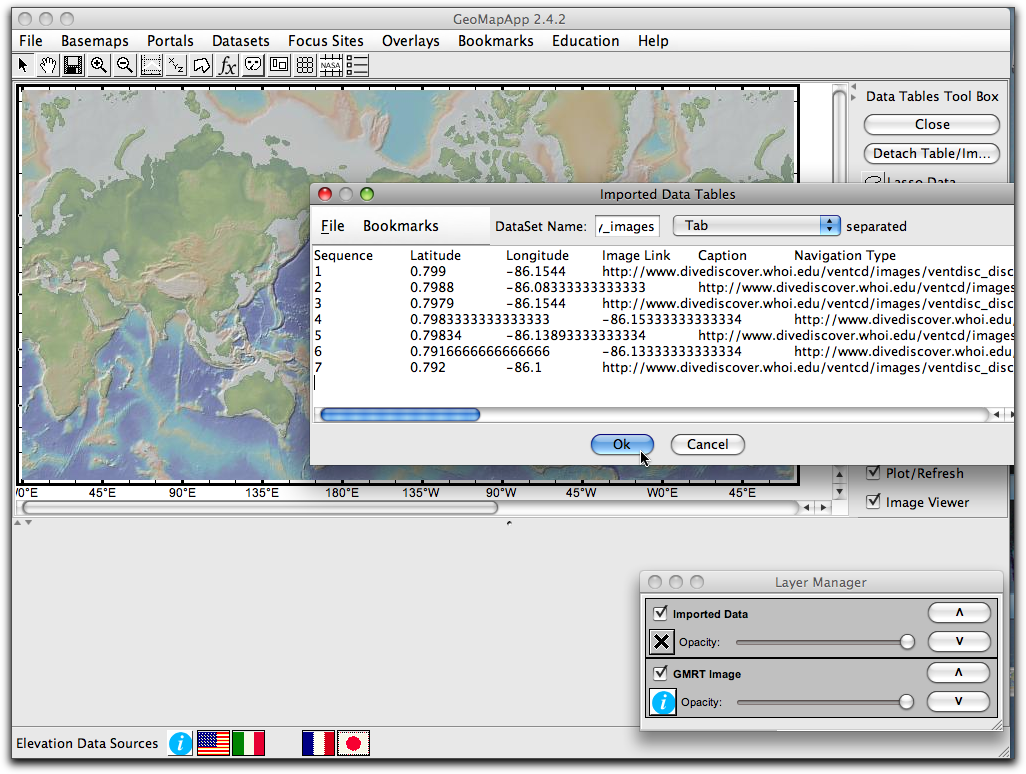1026x774 pixels.
Task: Select the arrow selection tool
Action: click(24, 64)
